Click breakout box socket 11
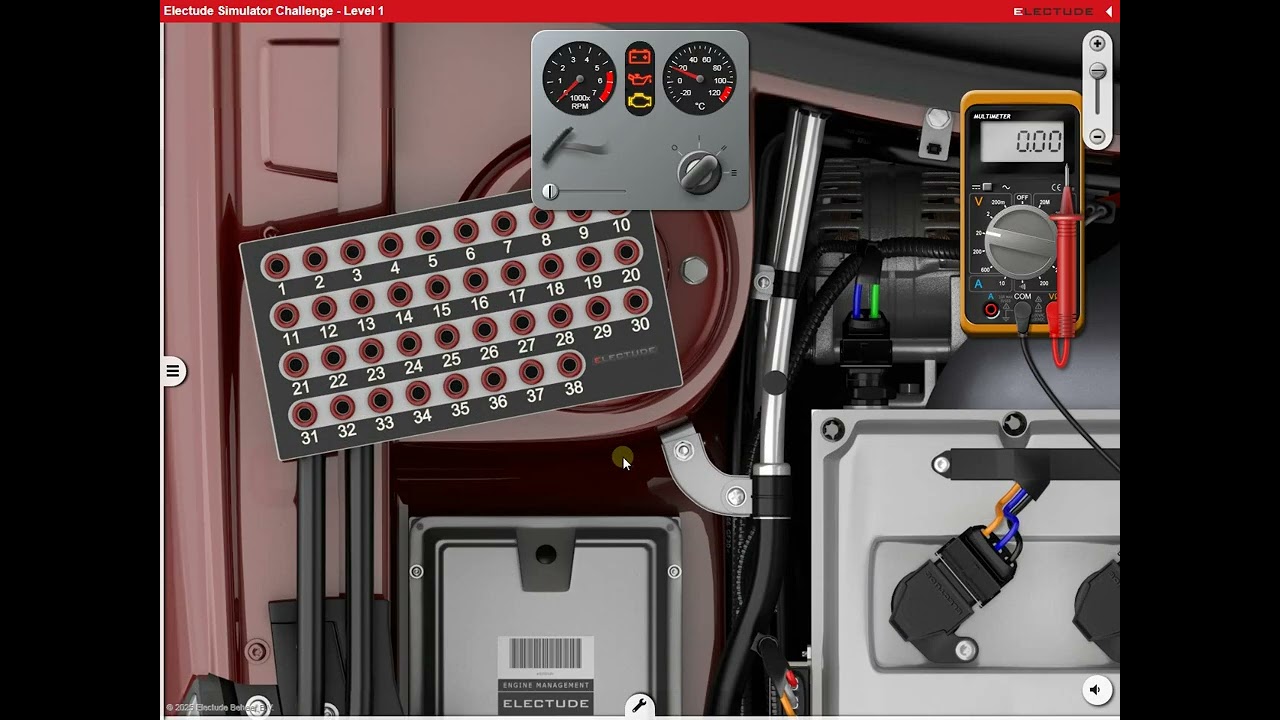The height and width of the screenshot is (720, 1280). 285,315
